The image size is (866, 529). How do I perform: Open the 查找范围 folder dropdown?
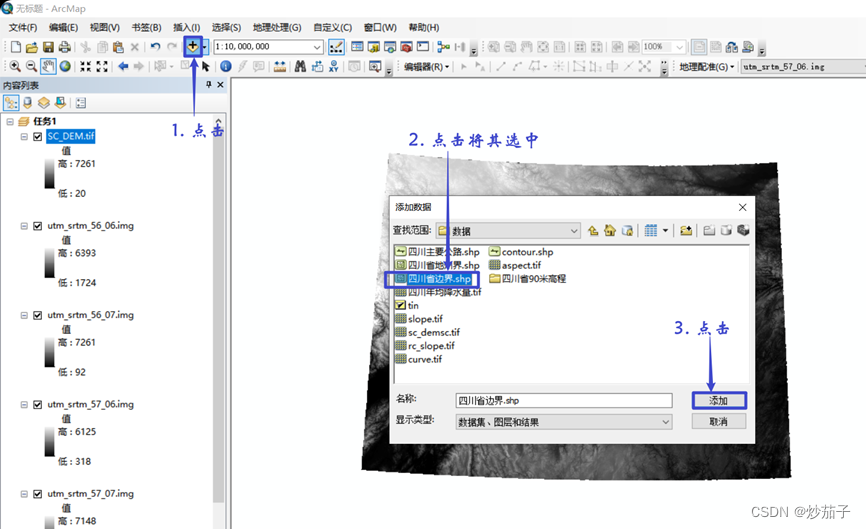tap(574, 231)
